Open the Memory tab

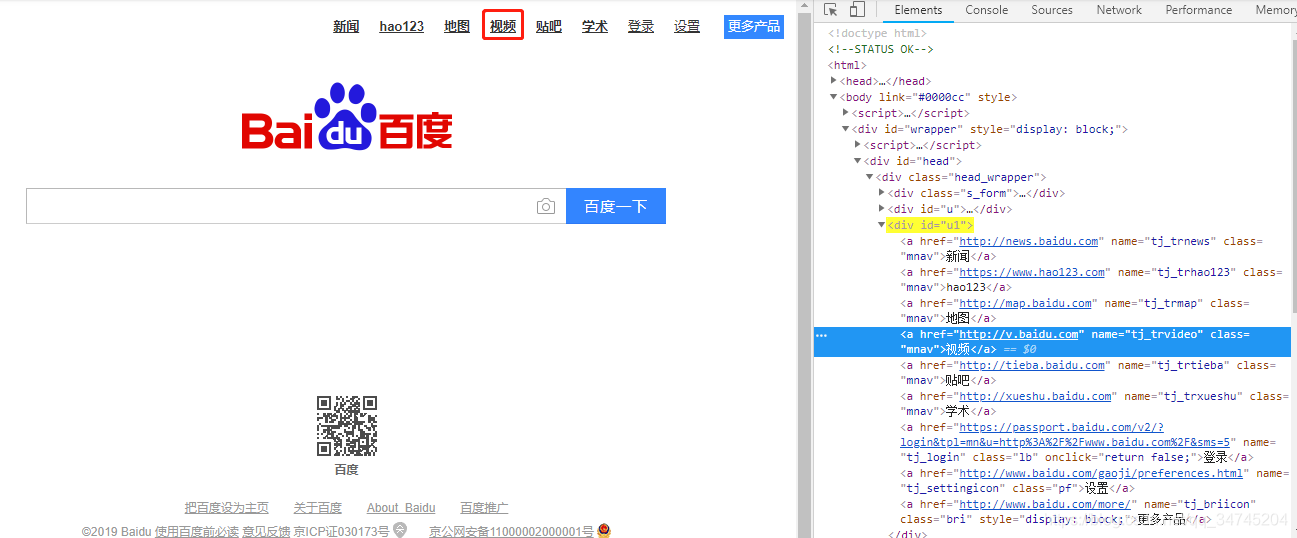click(1275, 10)
